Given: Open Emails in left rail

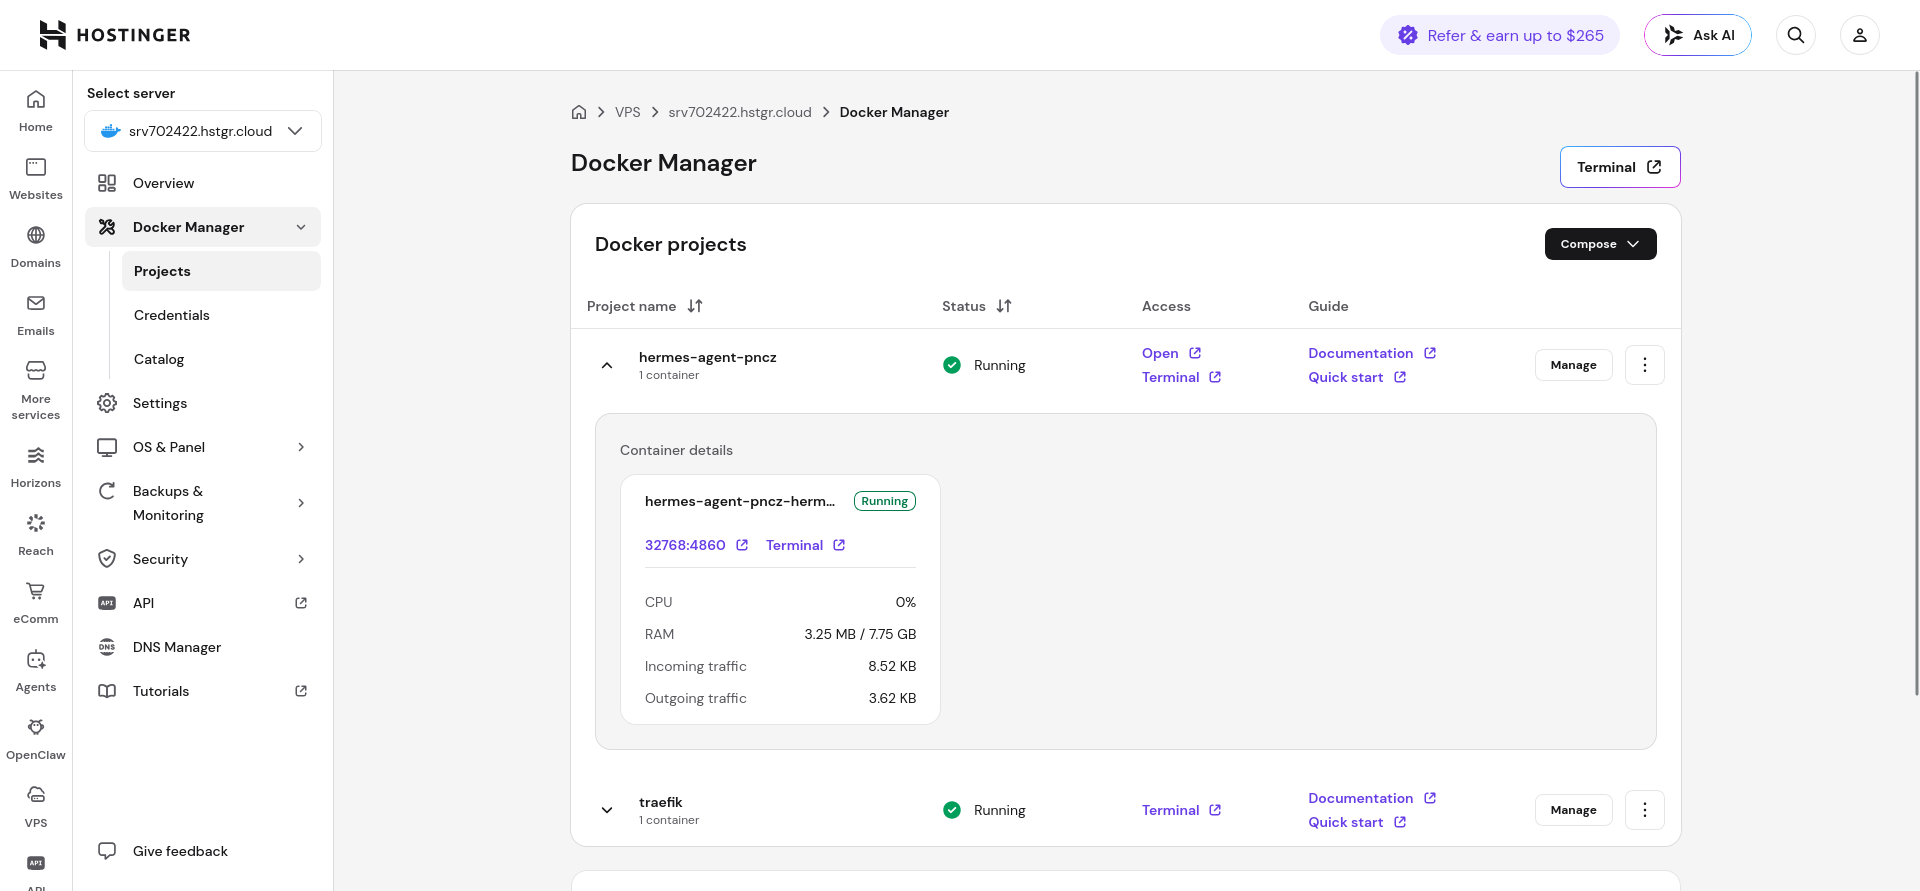Looking at the screenshot, I should [x=36, y=315].
